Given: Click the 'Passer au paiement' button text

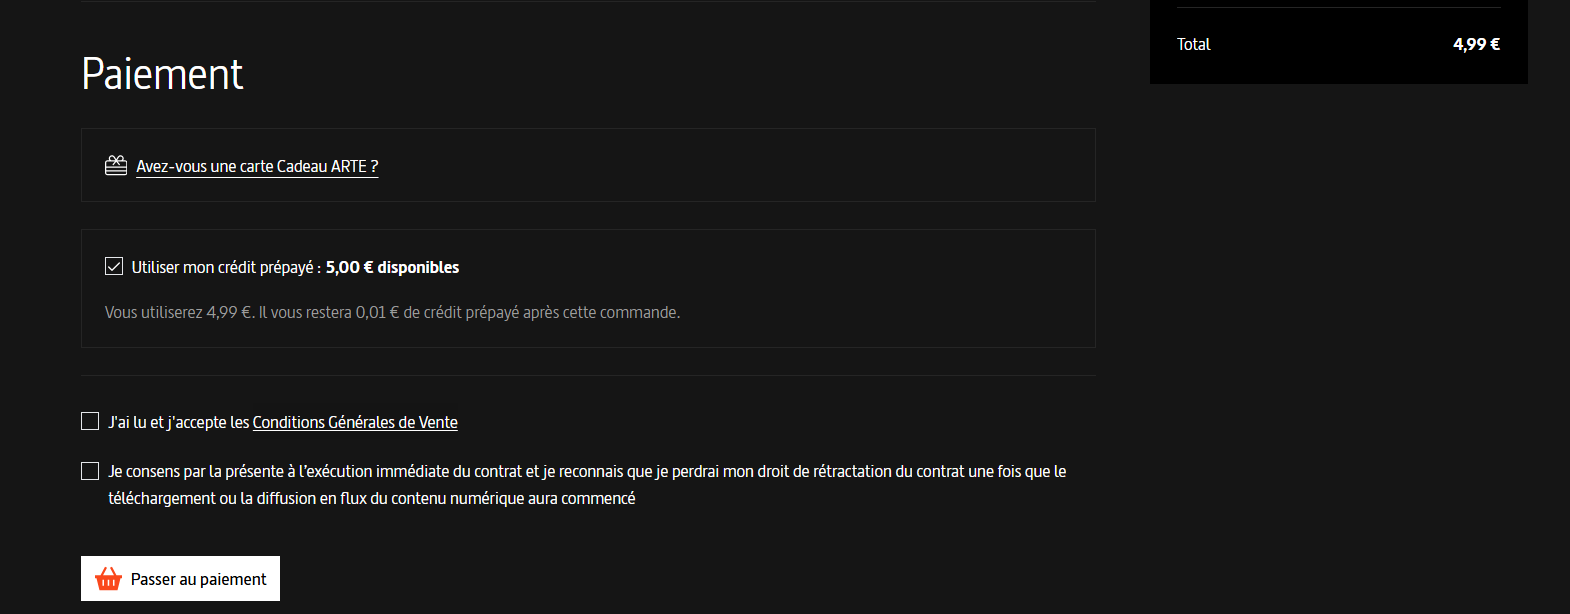Looking at the screenshot, I should [x=199, y=579].
